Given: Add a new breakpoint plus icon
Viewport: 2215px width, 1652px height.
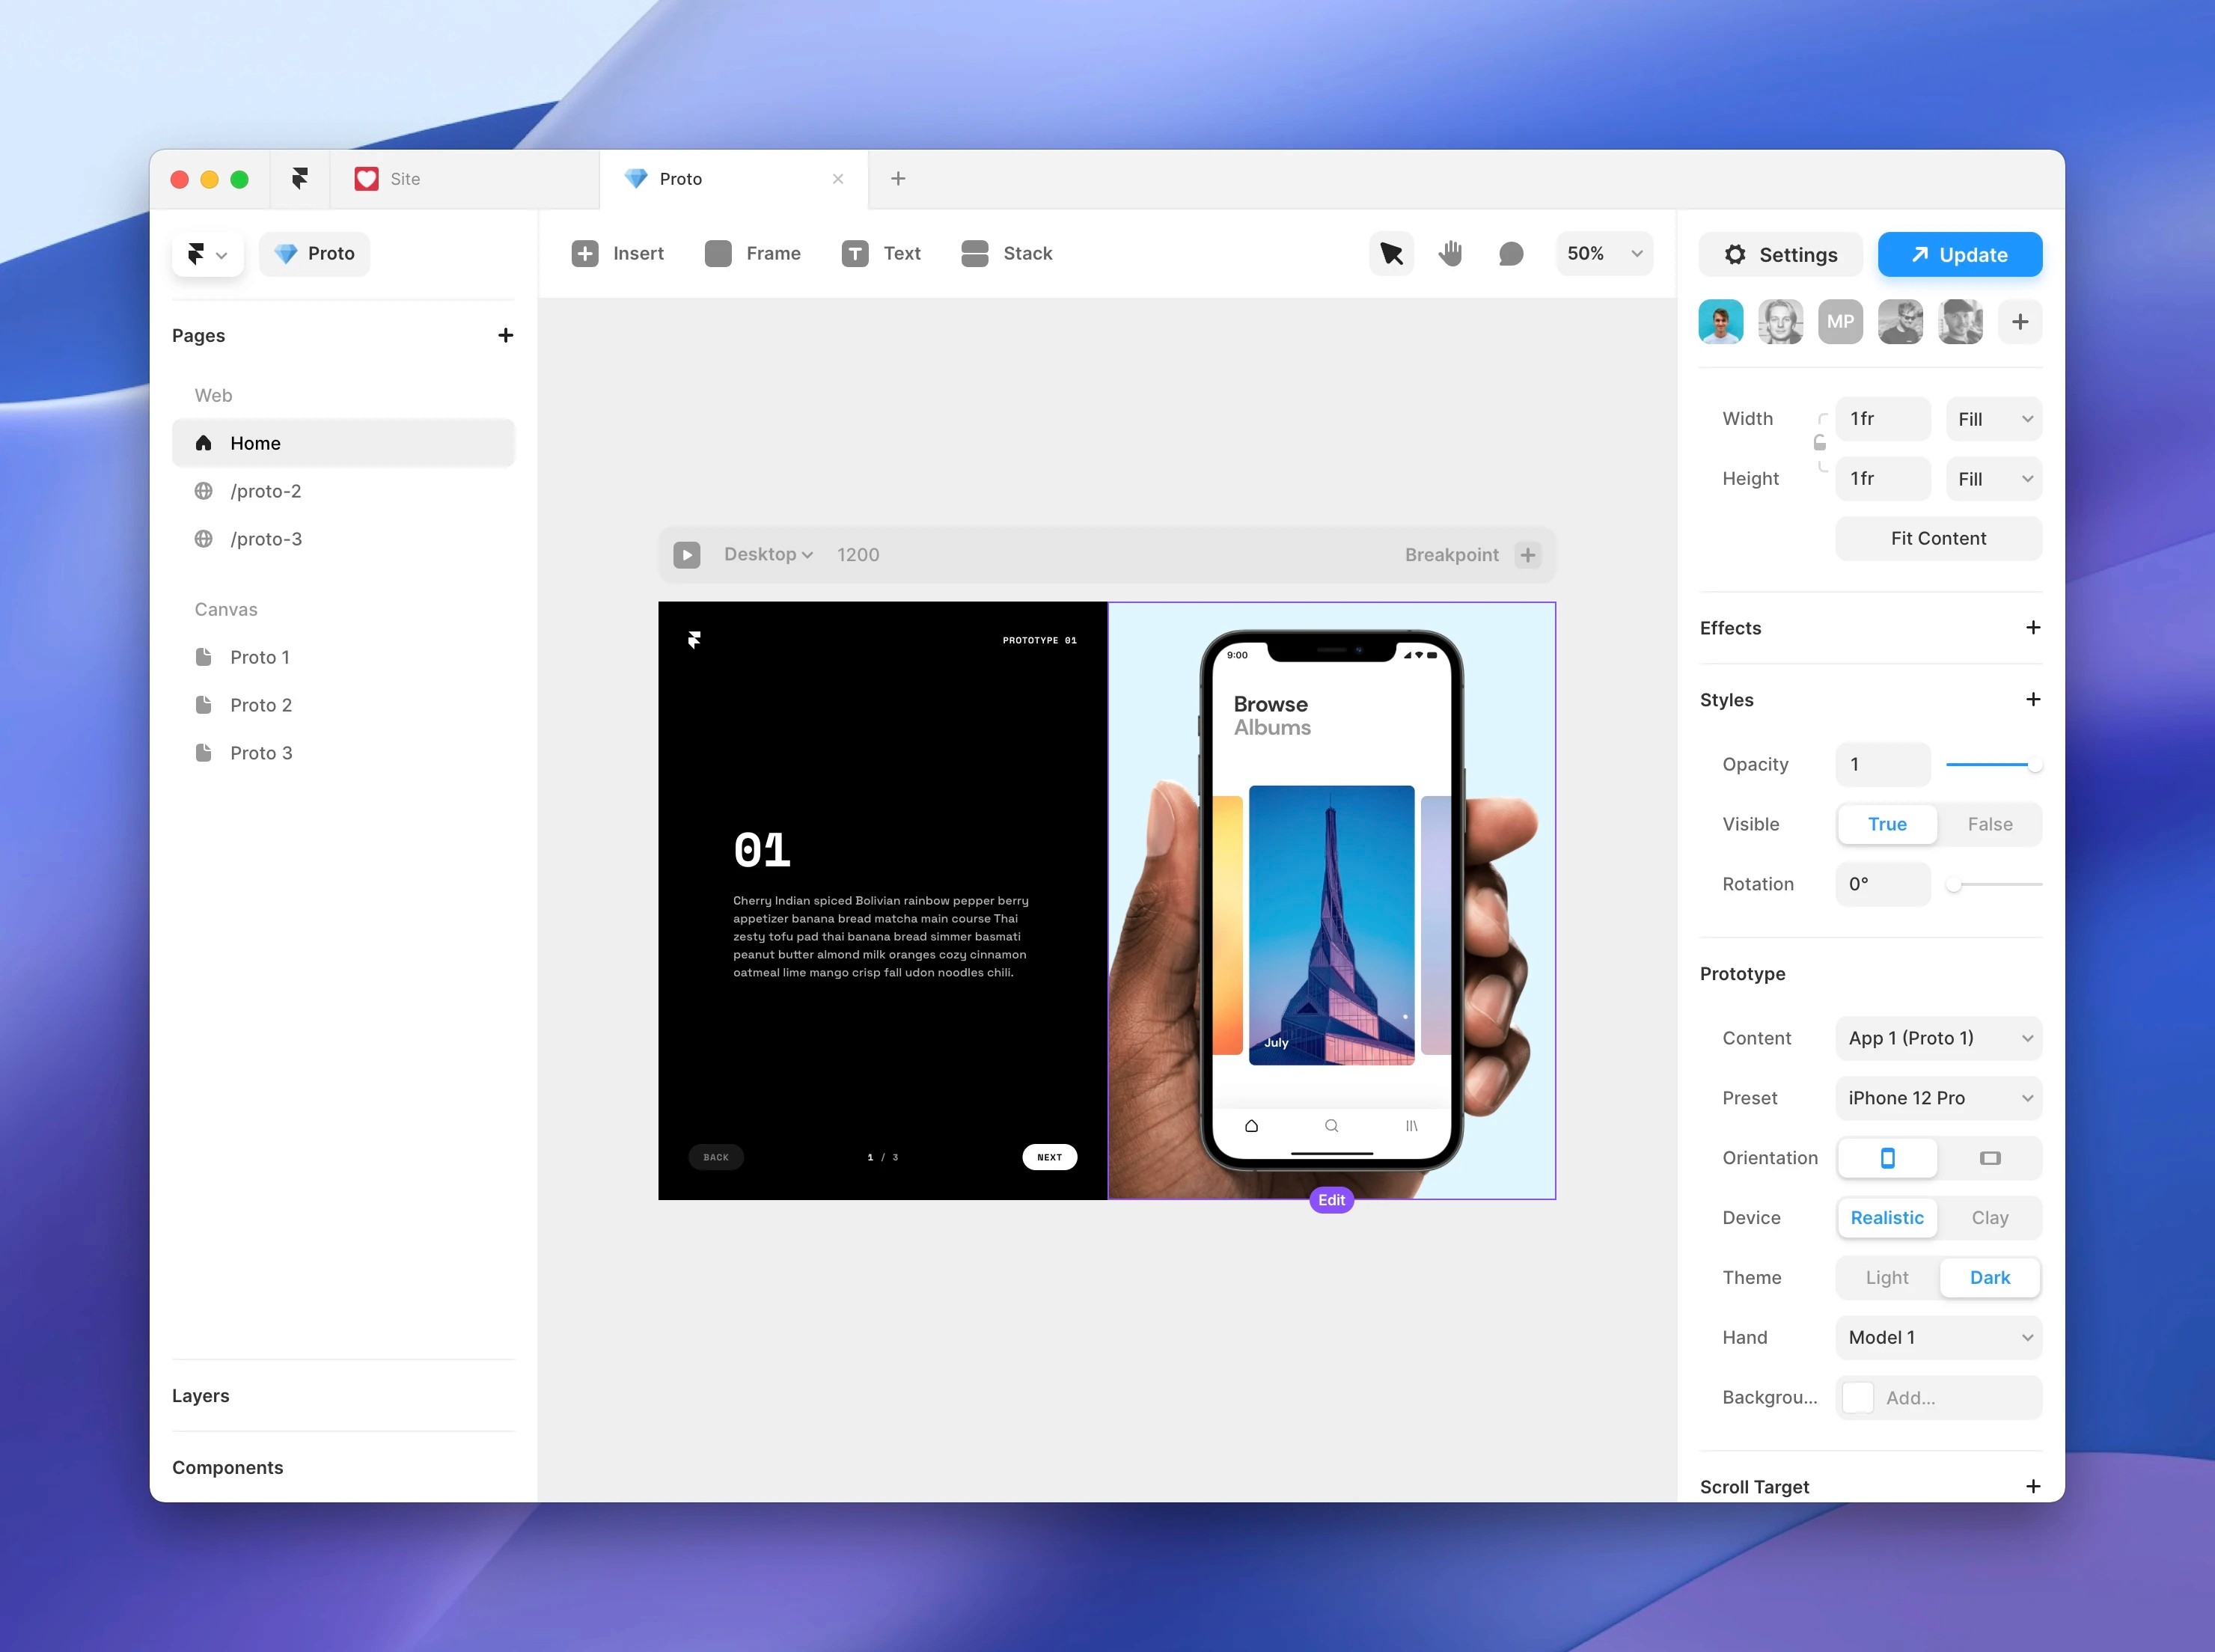Looking at the screenshot, I should 1527,555.
